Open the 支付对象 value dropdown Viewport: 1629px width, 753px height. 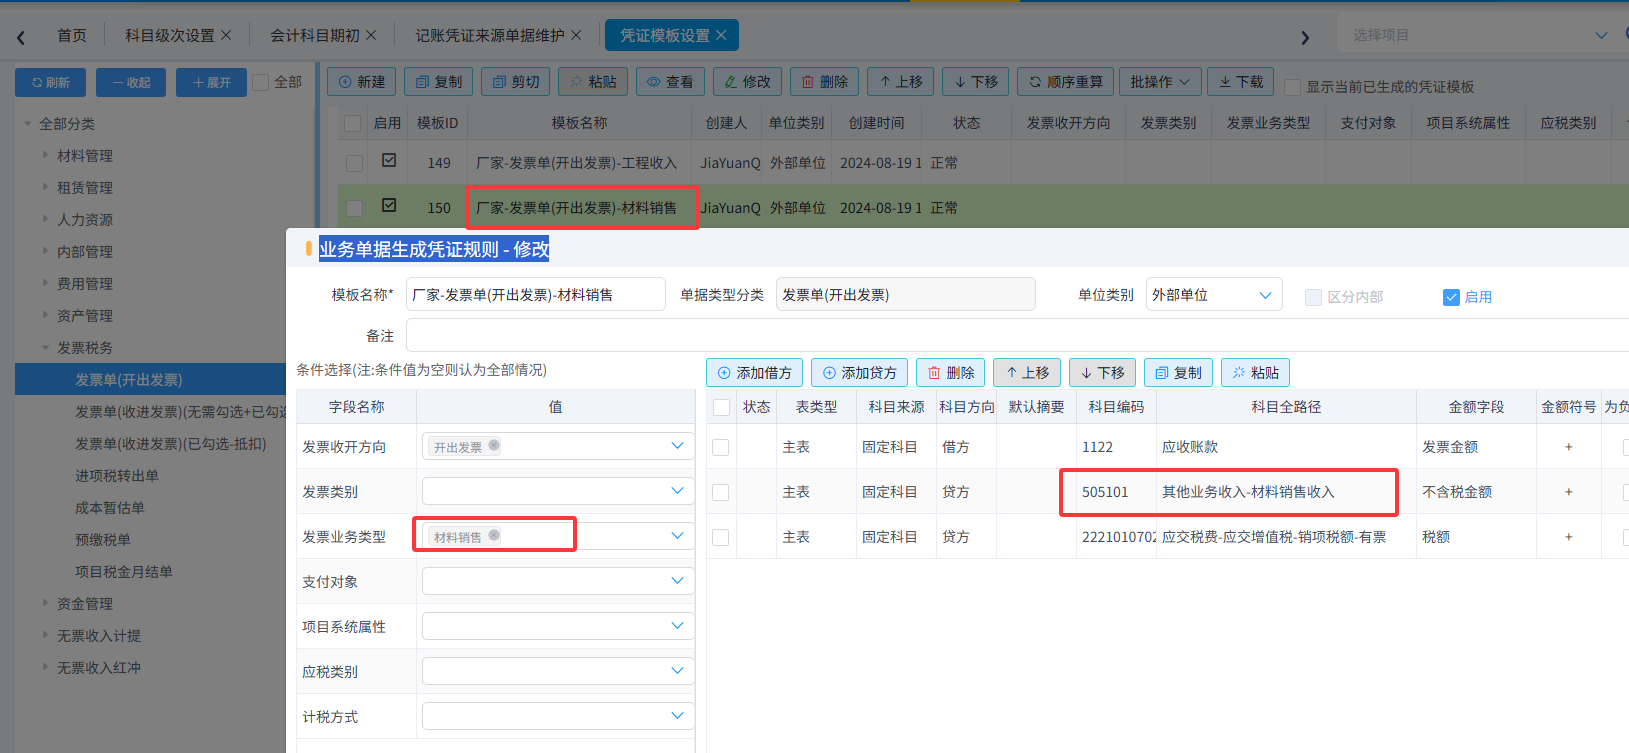point(556,581)
